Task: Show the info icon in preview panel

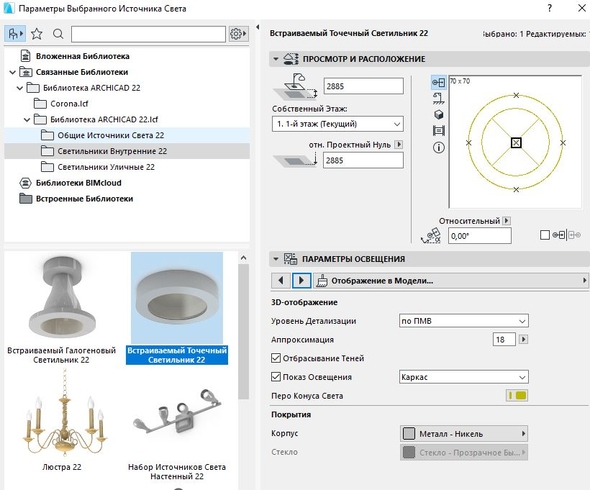Action: (438, 147)
